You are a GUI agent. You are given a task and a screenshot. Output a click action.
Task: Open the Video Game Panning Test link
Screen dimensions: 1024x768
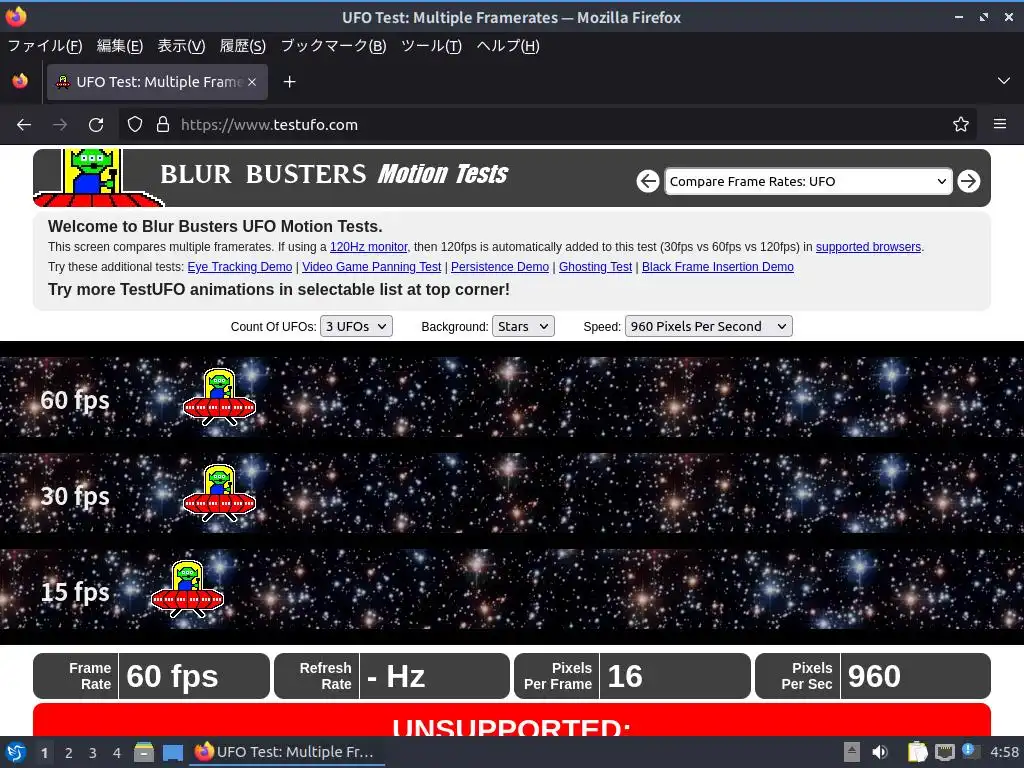coord(372,266)
